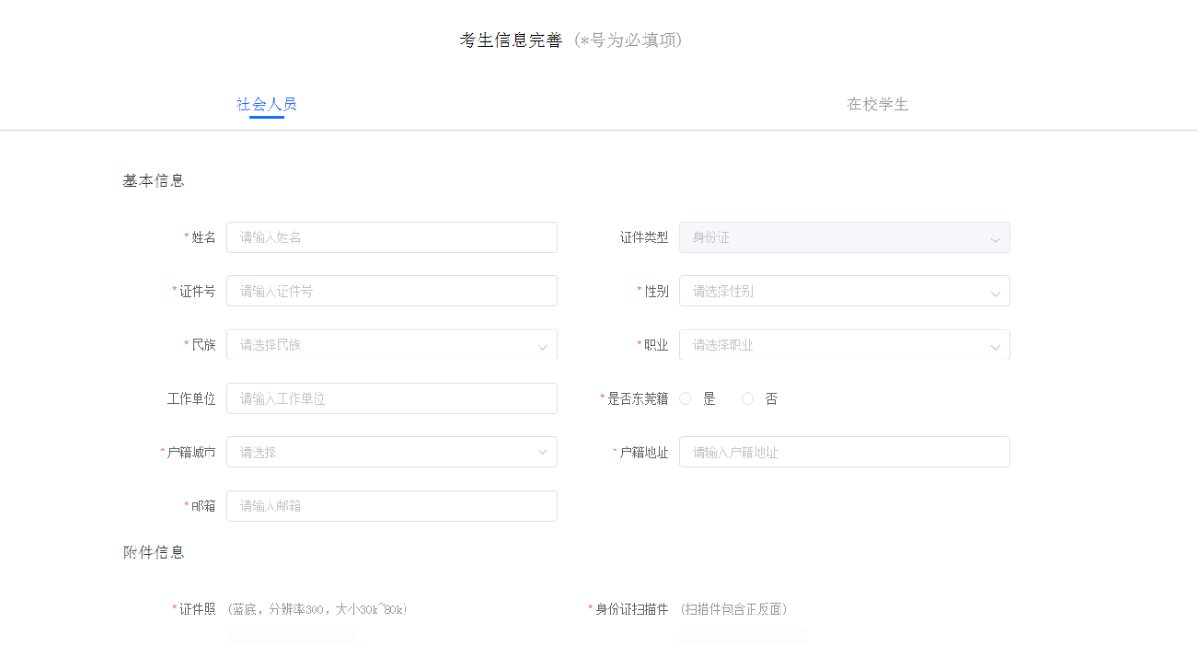Open the 性别 dropdown
The image size is (1200, 645).
843,291
